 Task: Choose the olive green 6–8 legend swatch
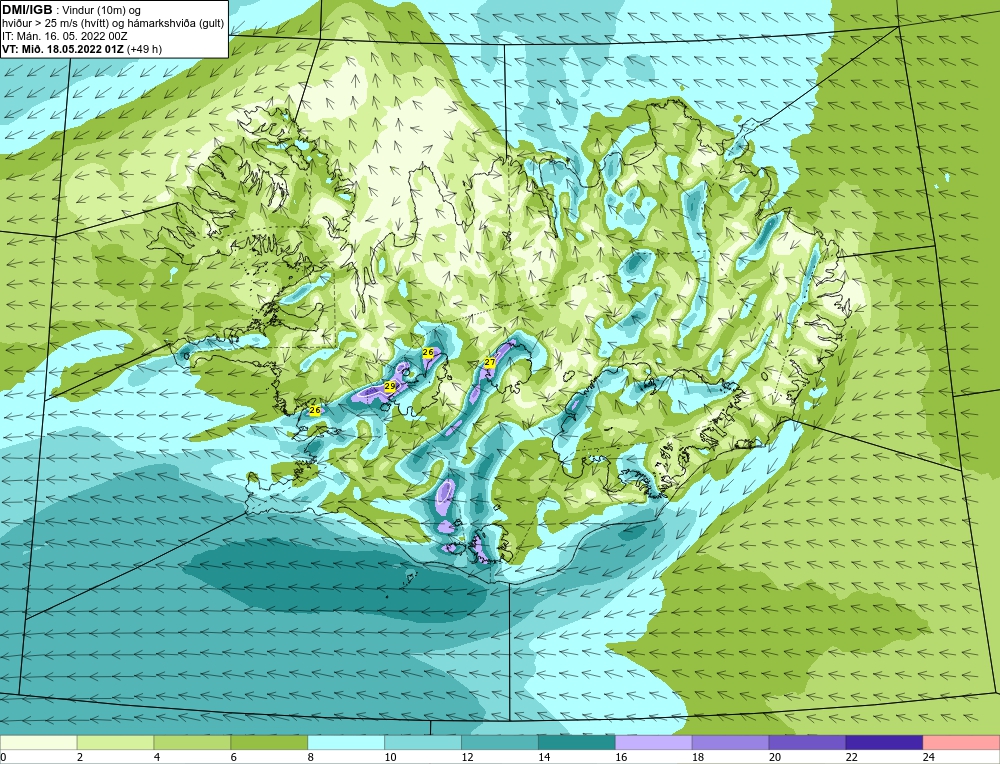click(269, 742)
